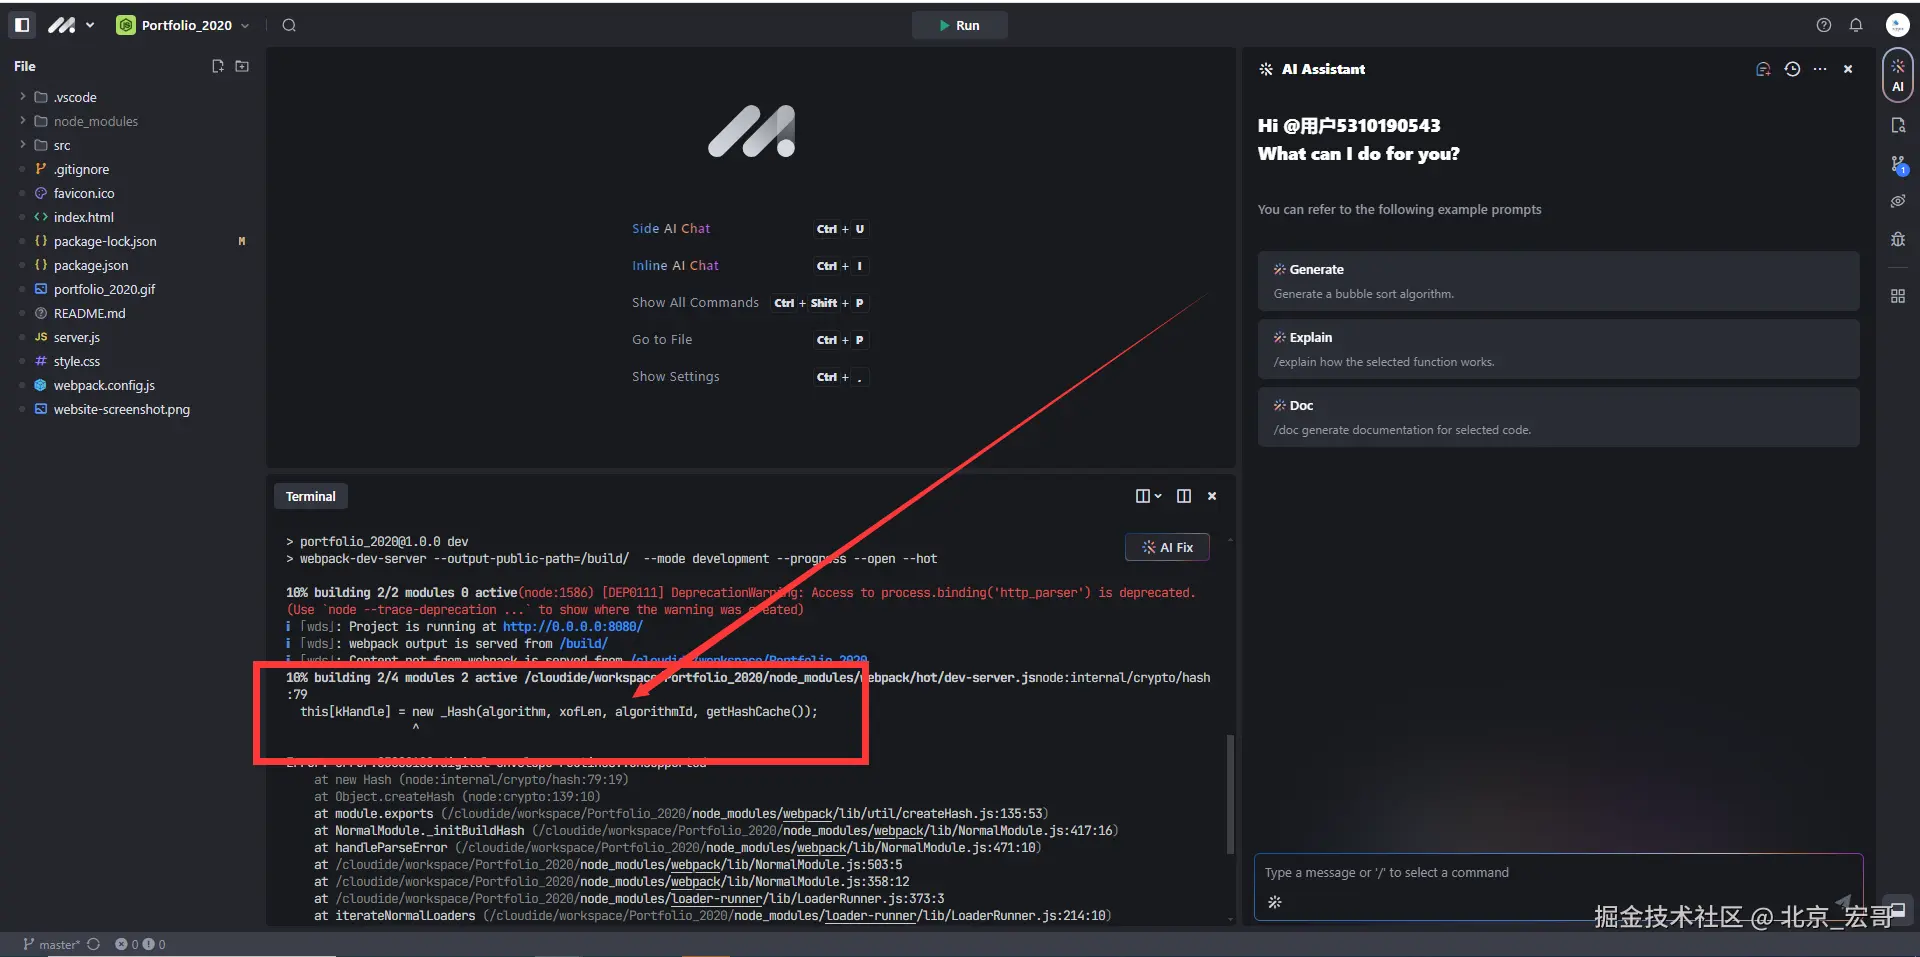Create a new file in the File panel
Image resolution: width=1920 pixels, height=957 pixels.
tap(218, 66)
